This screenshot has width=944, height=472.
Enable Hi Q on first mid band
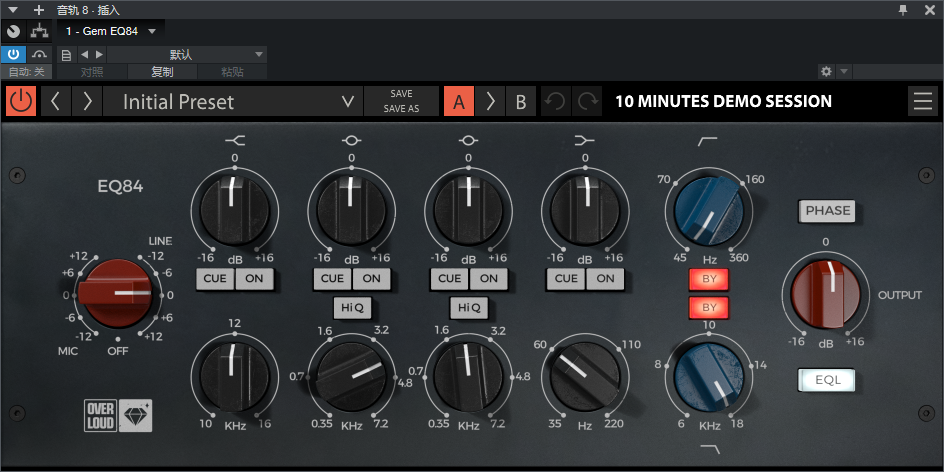point(352,308)
